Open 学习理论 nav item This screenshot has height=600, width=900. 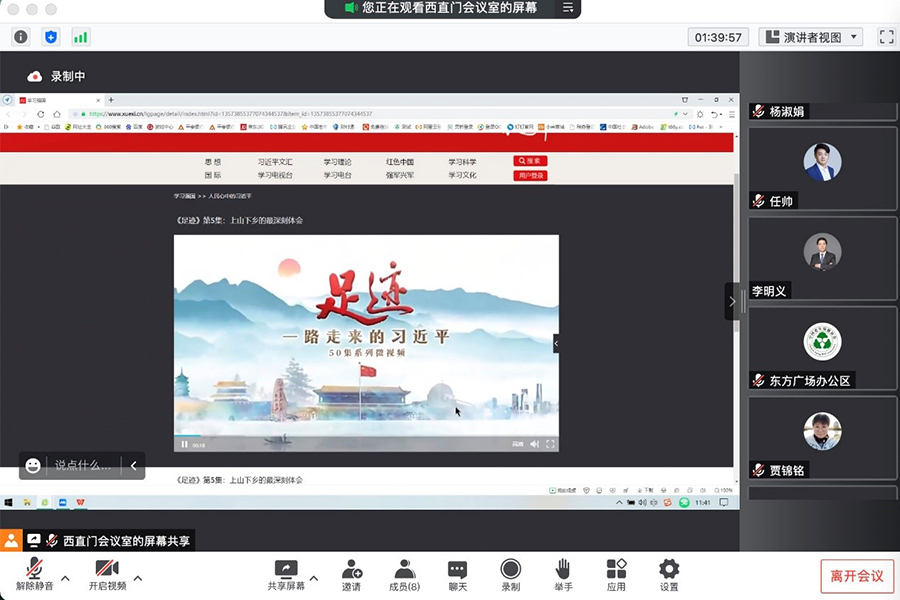coord(338,162)
